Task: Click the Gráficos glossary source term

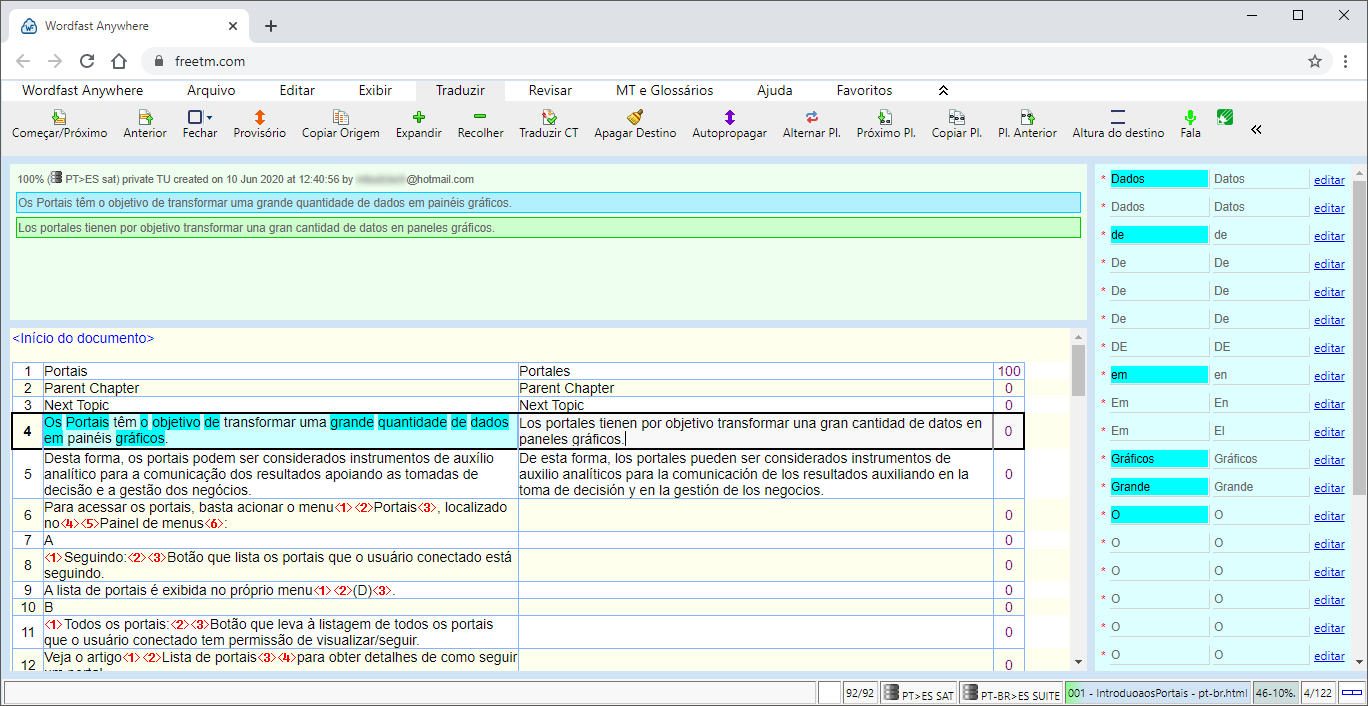Action: (1158, 459)
